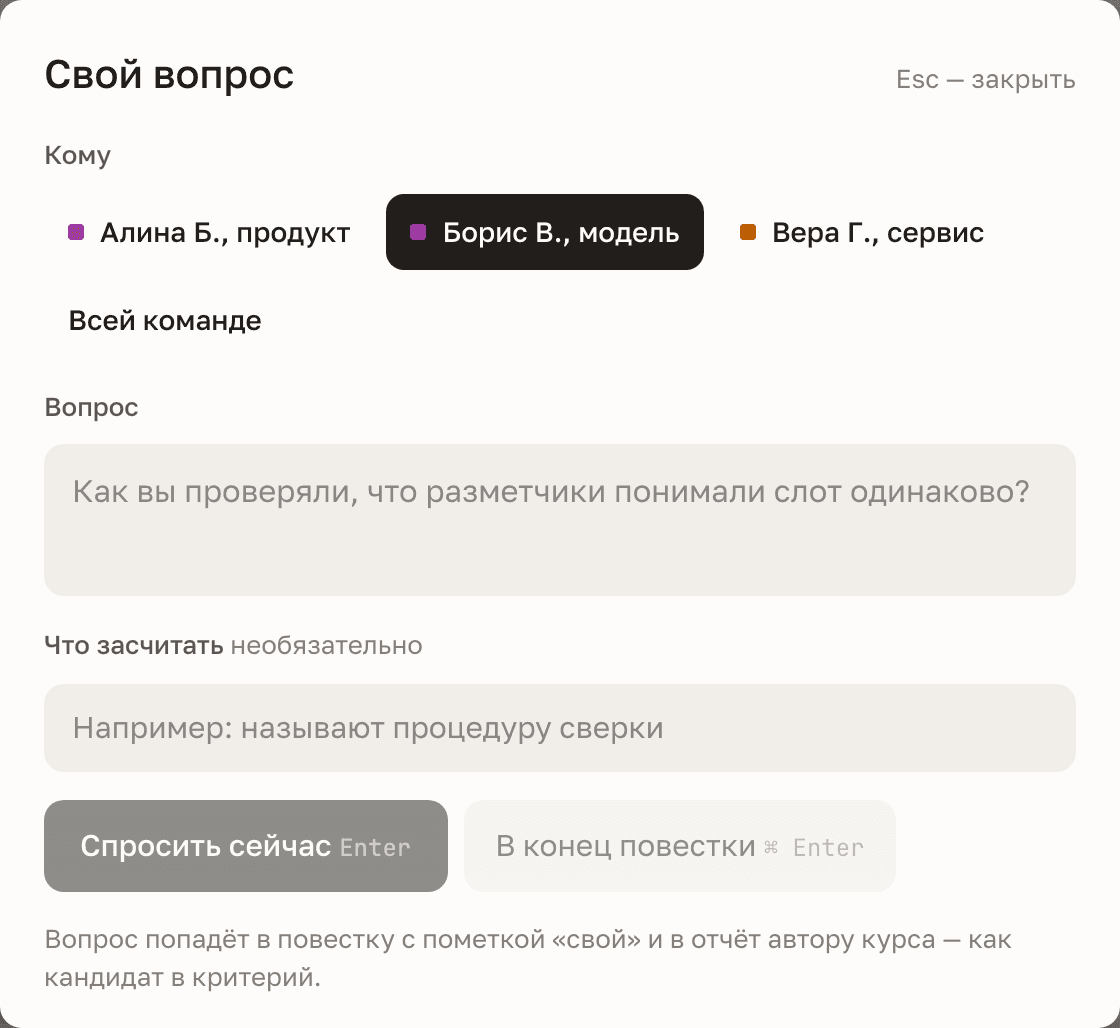Click the Что засчитать необязательно label
The height and width of the screenshot is (1028, 1120).
tap(234, 645)
